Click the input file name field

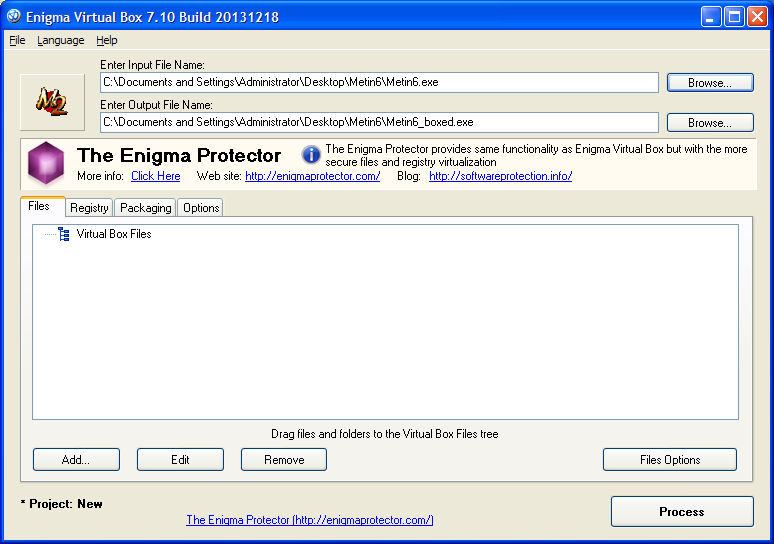tap(379, 82)
